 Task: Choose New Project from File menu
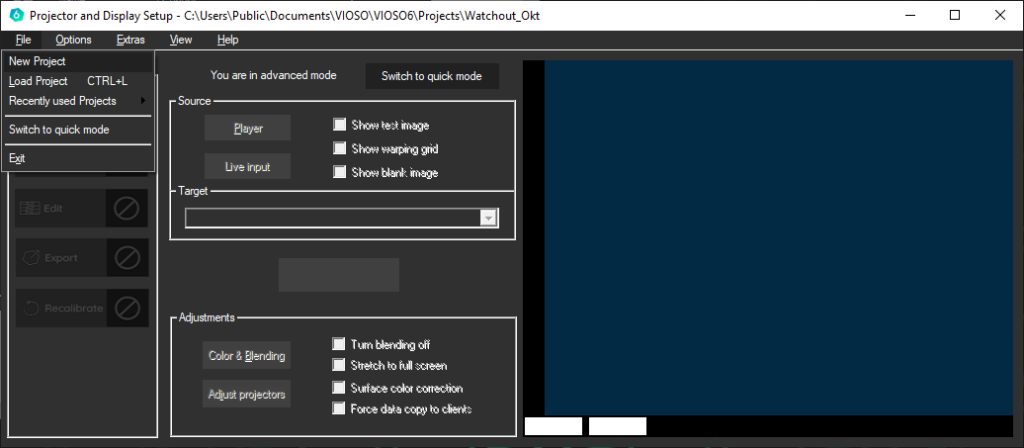click(x=37, y=61)
